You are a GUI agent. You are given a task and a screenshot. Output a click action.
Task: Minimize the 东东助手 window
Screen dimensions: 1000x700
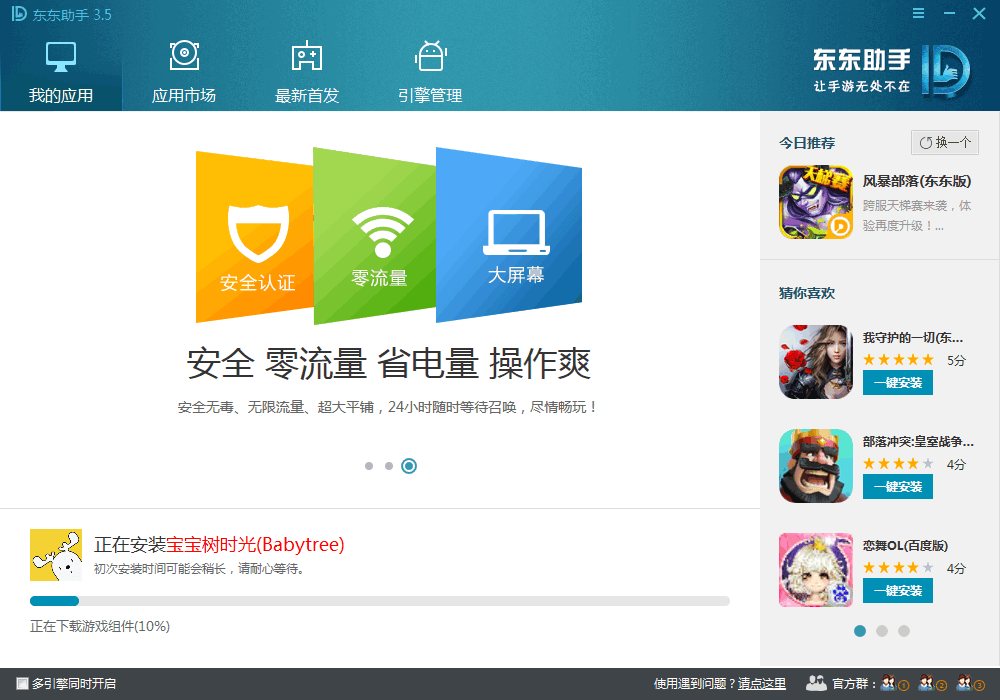949,13
